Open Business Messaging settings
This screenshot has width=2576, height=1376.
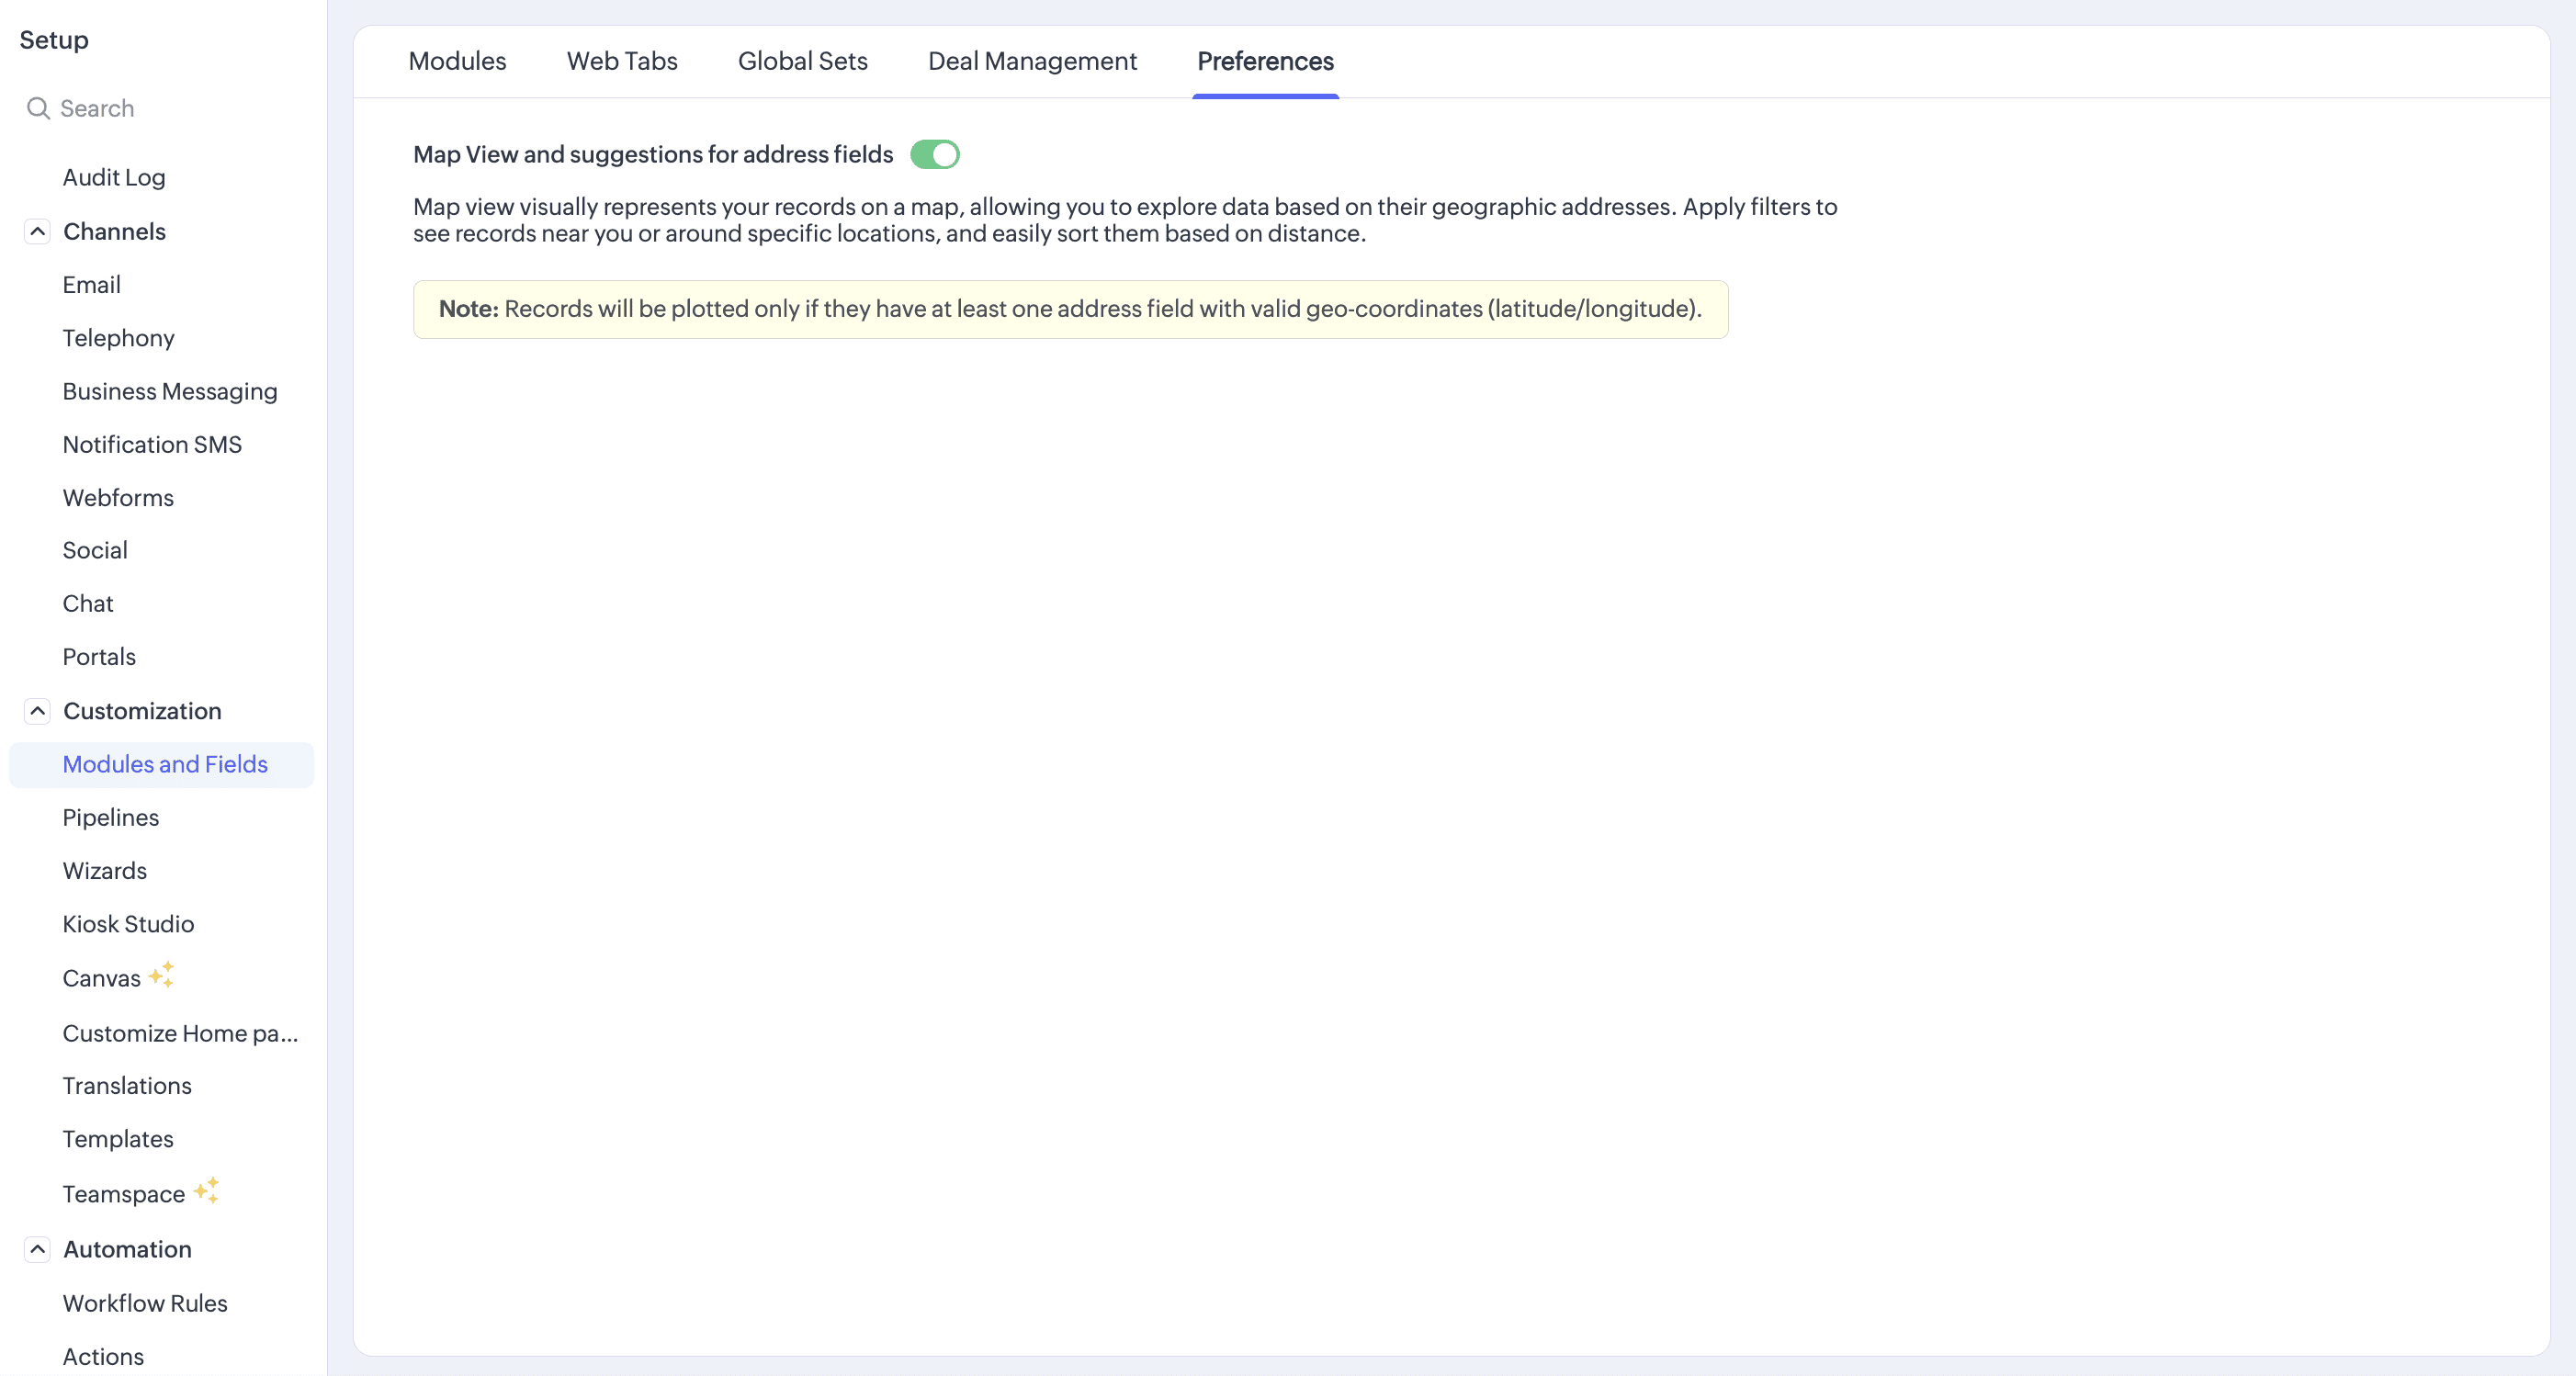(x=170, y=392)
